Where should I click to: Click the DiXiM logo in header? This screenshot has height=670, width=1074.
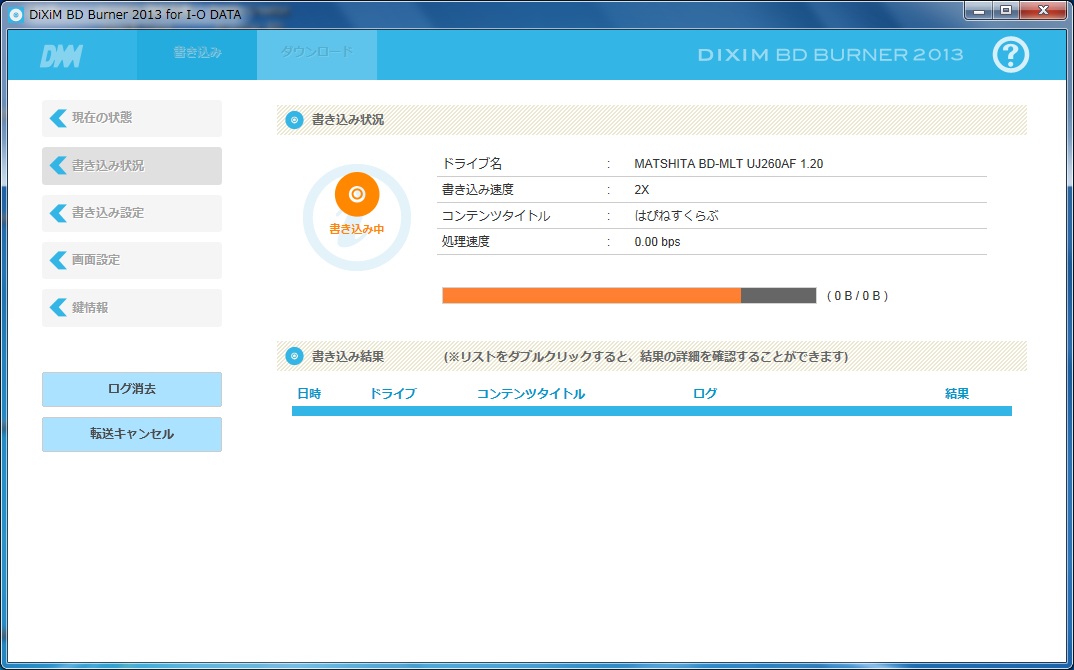tap(61, 56)
